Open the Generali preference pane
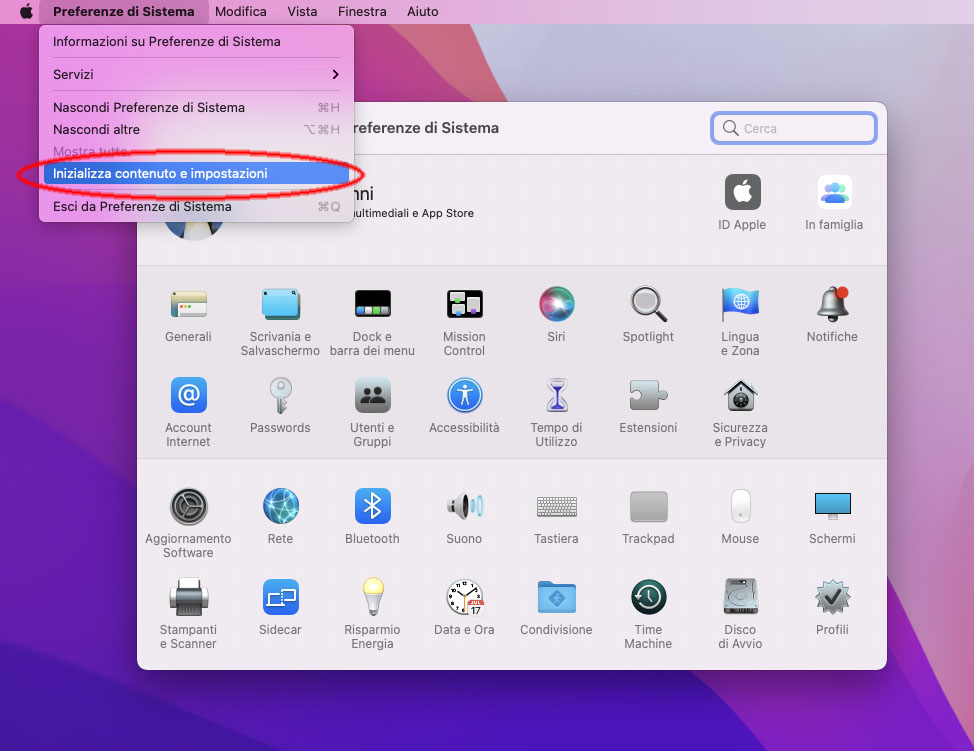 tap(188, 304)
